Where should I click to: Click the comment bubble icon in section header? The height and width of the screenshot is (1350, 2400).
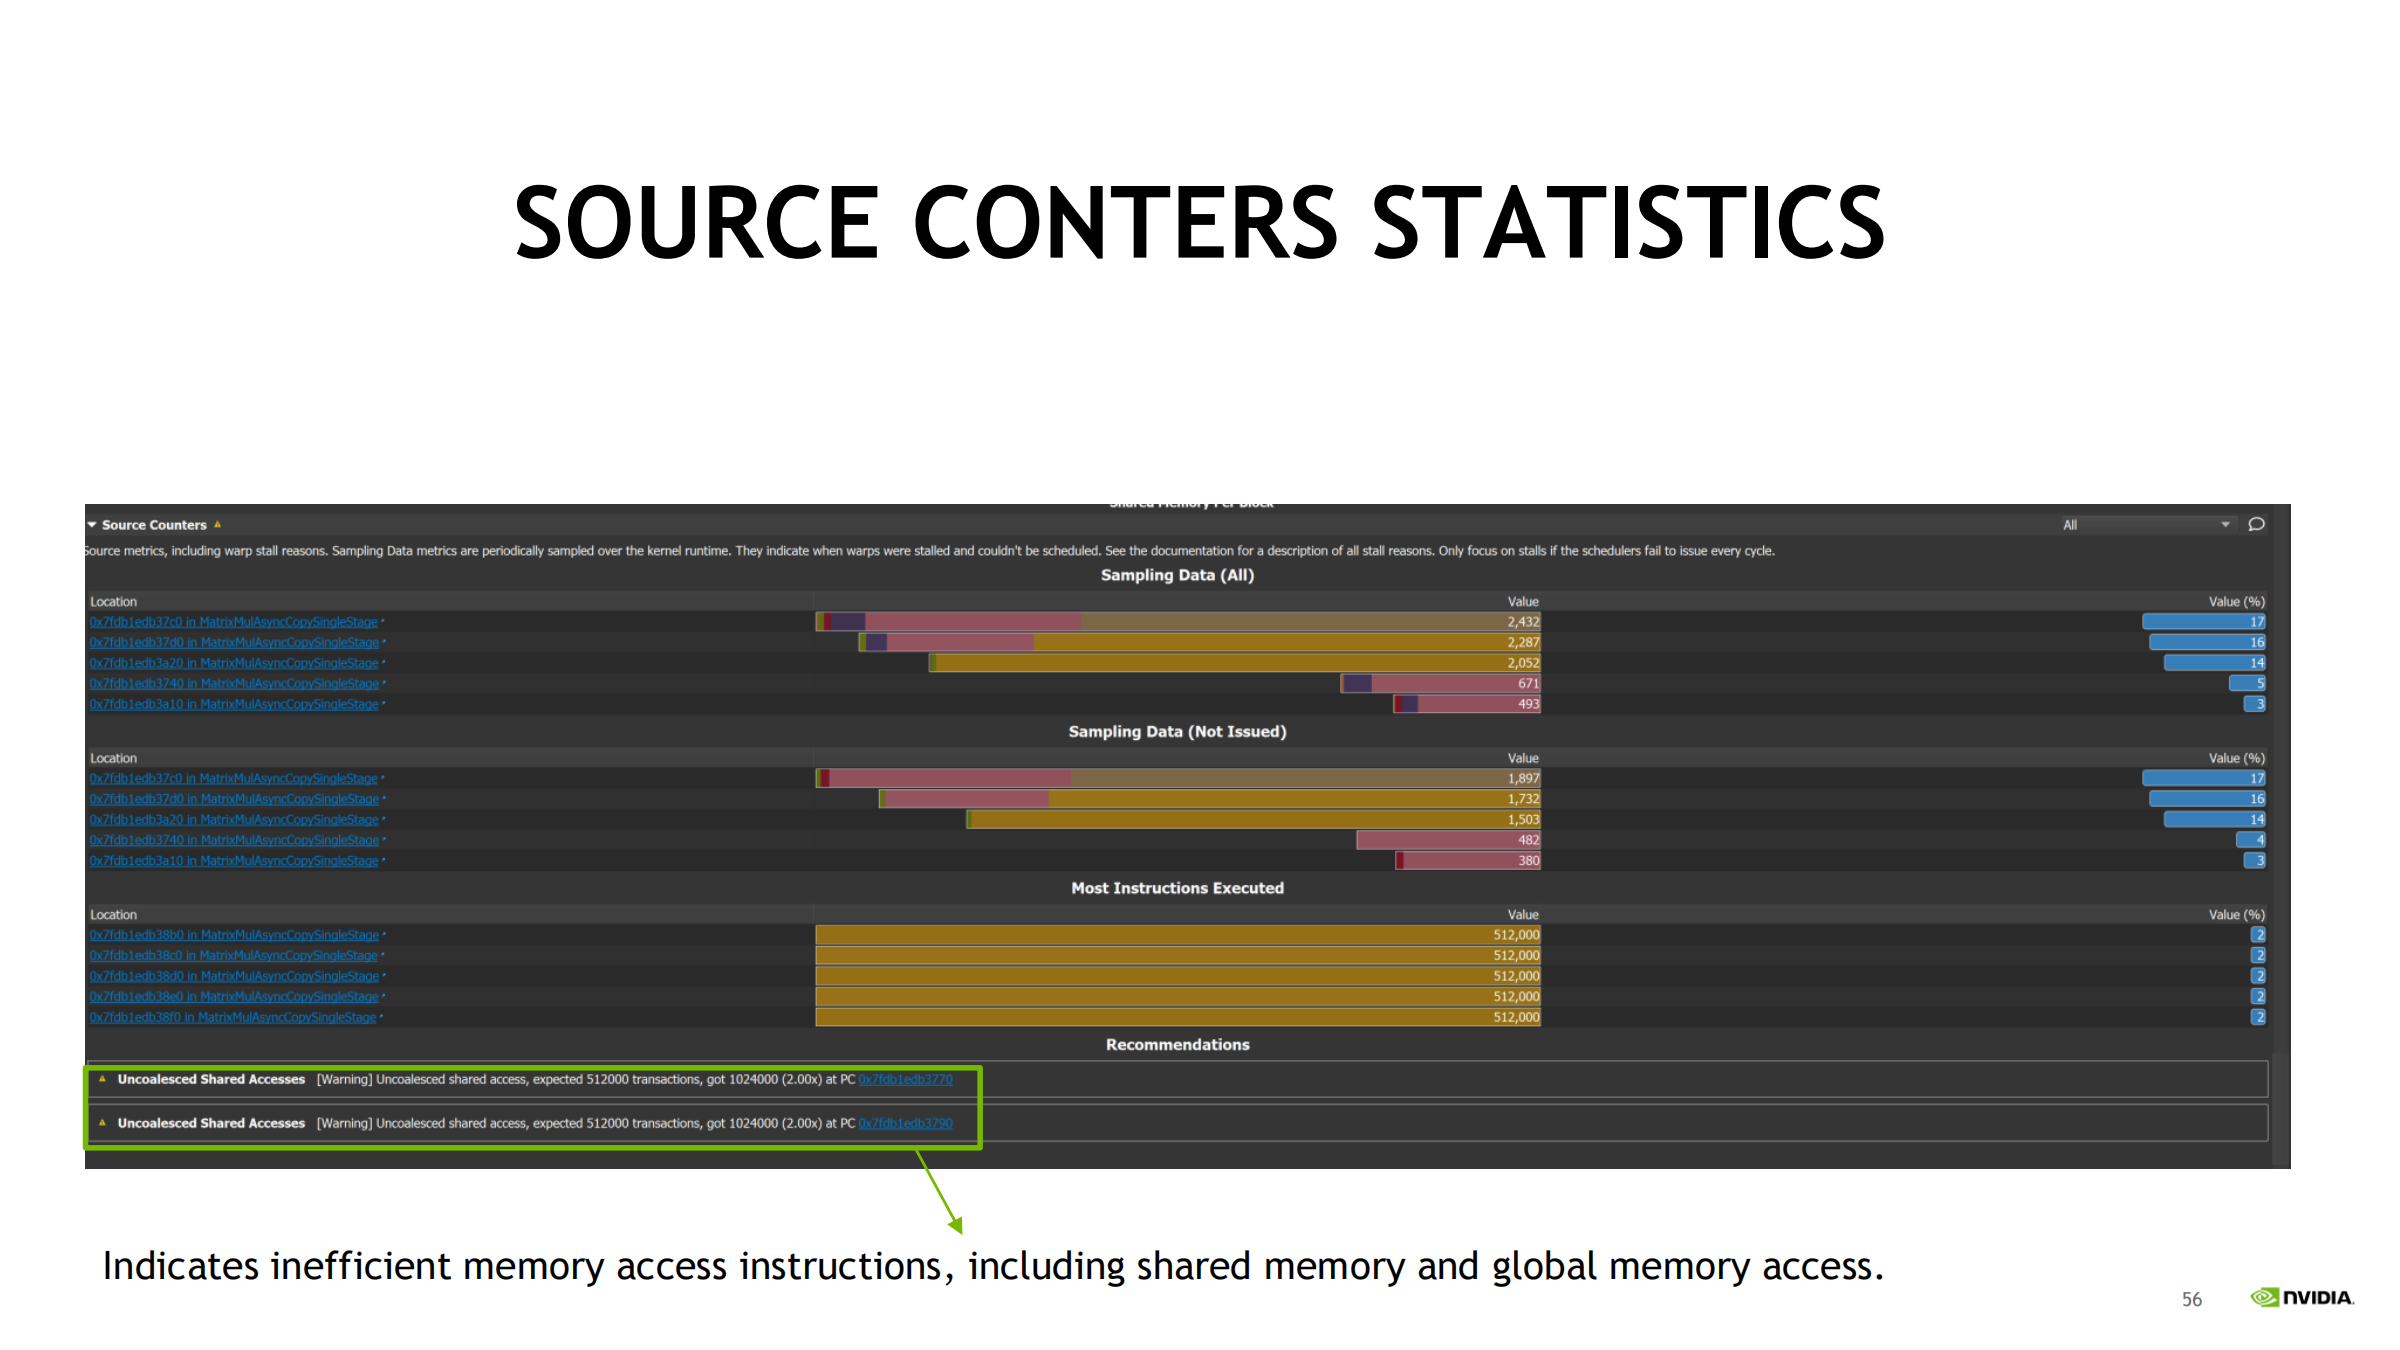pyautogui.click(x=2256, y=524)
